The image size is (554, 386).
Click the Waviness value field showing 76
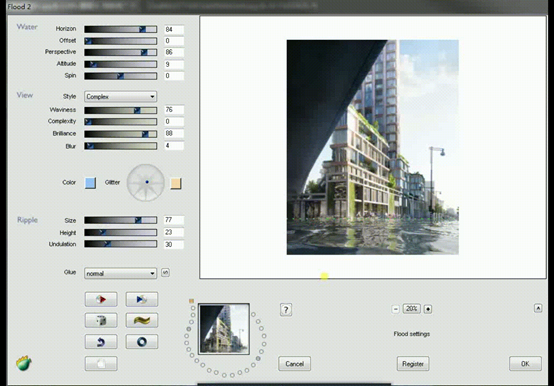[x=174, y=110]
